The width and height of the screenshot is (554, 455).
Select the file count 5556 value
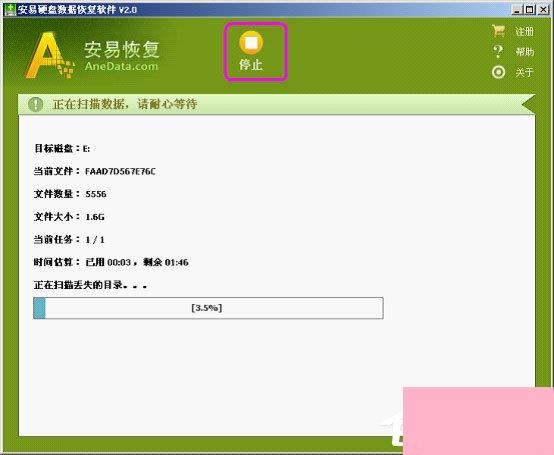pyautogui.click(x=96, y=194)
